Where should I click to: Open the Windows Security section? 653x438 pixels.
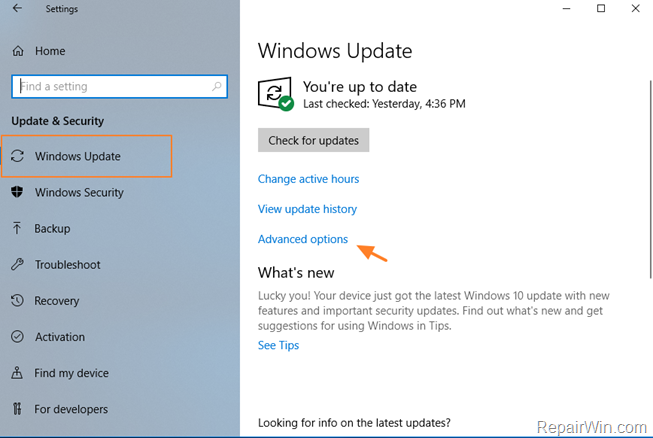(x=79, y=192)
